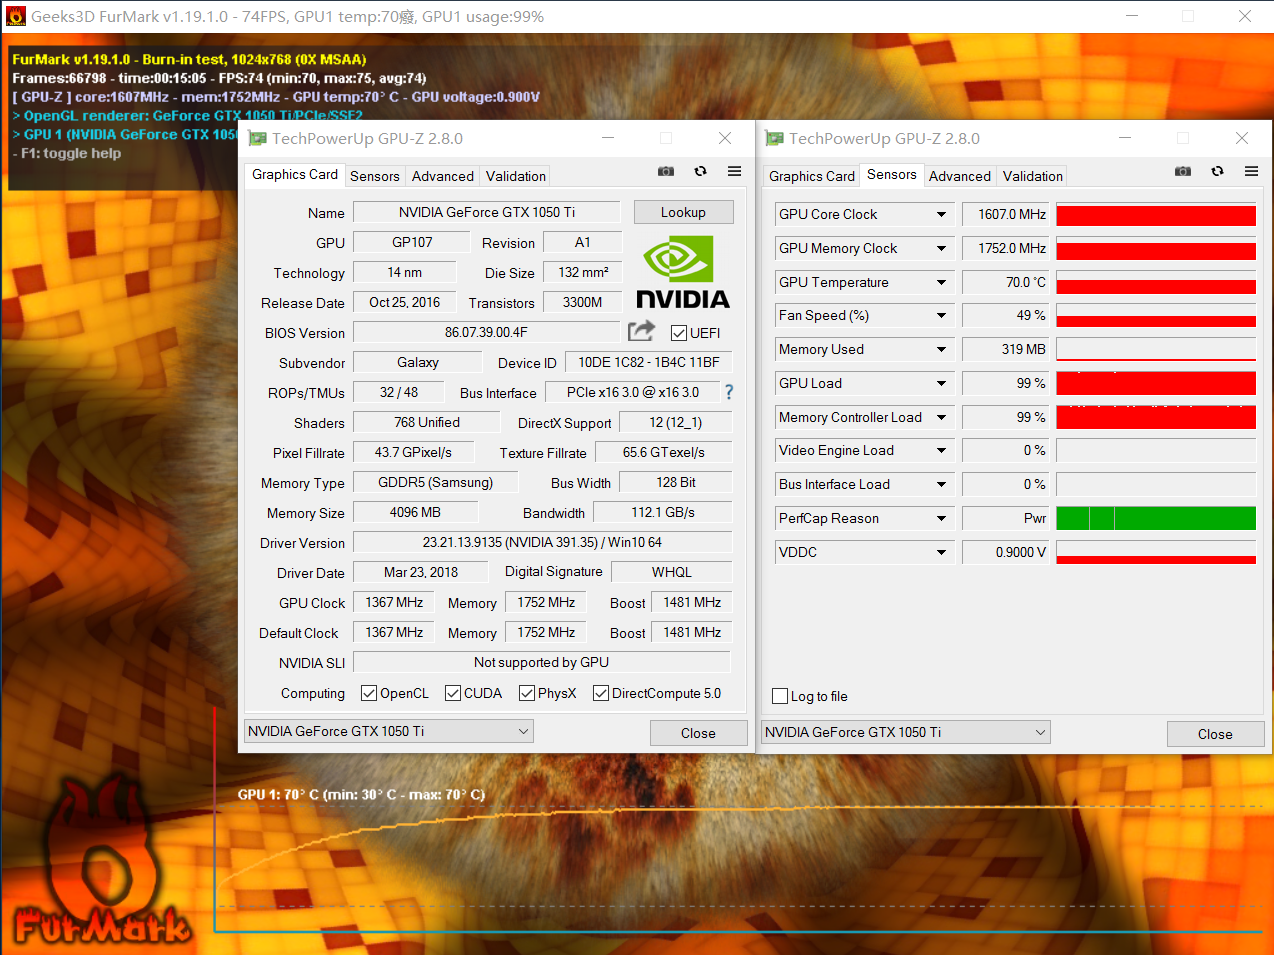The height and width of the screenshot is (955, 1274).
Task: Click the GPU-Z icon in Sensors window title bar
Action: click(x=775, y=139)
